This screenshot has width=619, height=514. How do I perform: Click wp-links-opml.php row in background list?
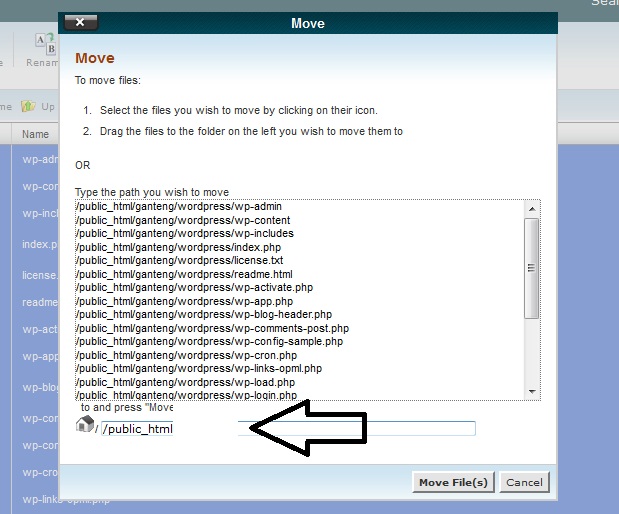pyautogui.click(x=66, y=499)
